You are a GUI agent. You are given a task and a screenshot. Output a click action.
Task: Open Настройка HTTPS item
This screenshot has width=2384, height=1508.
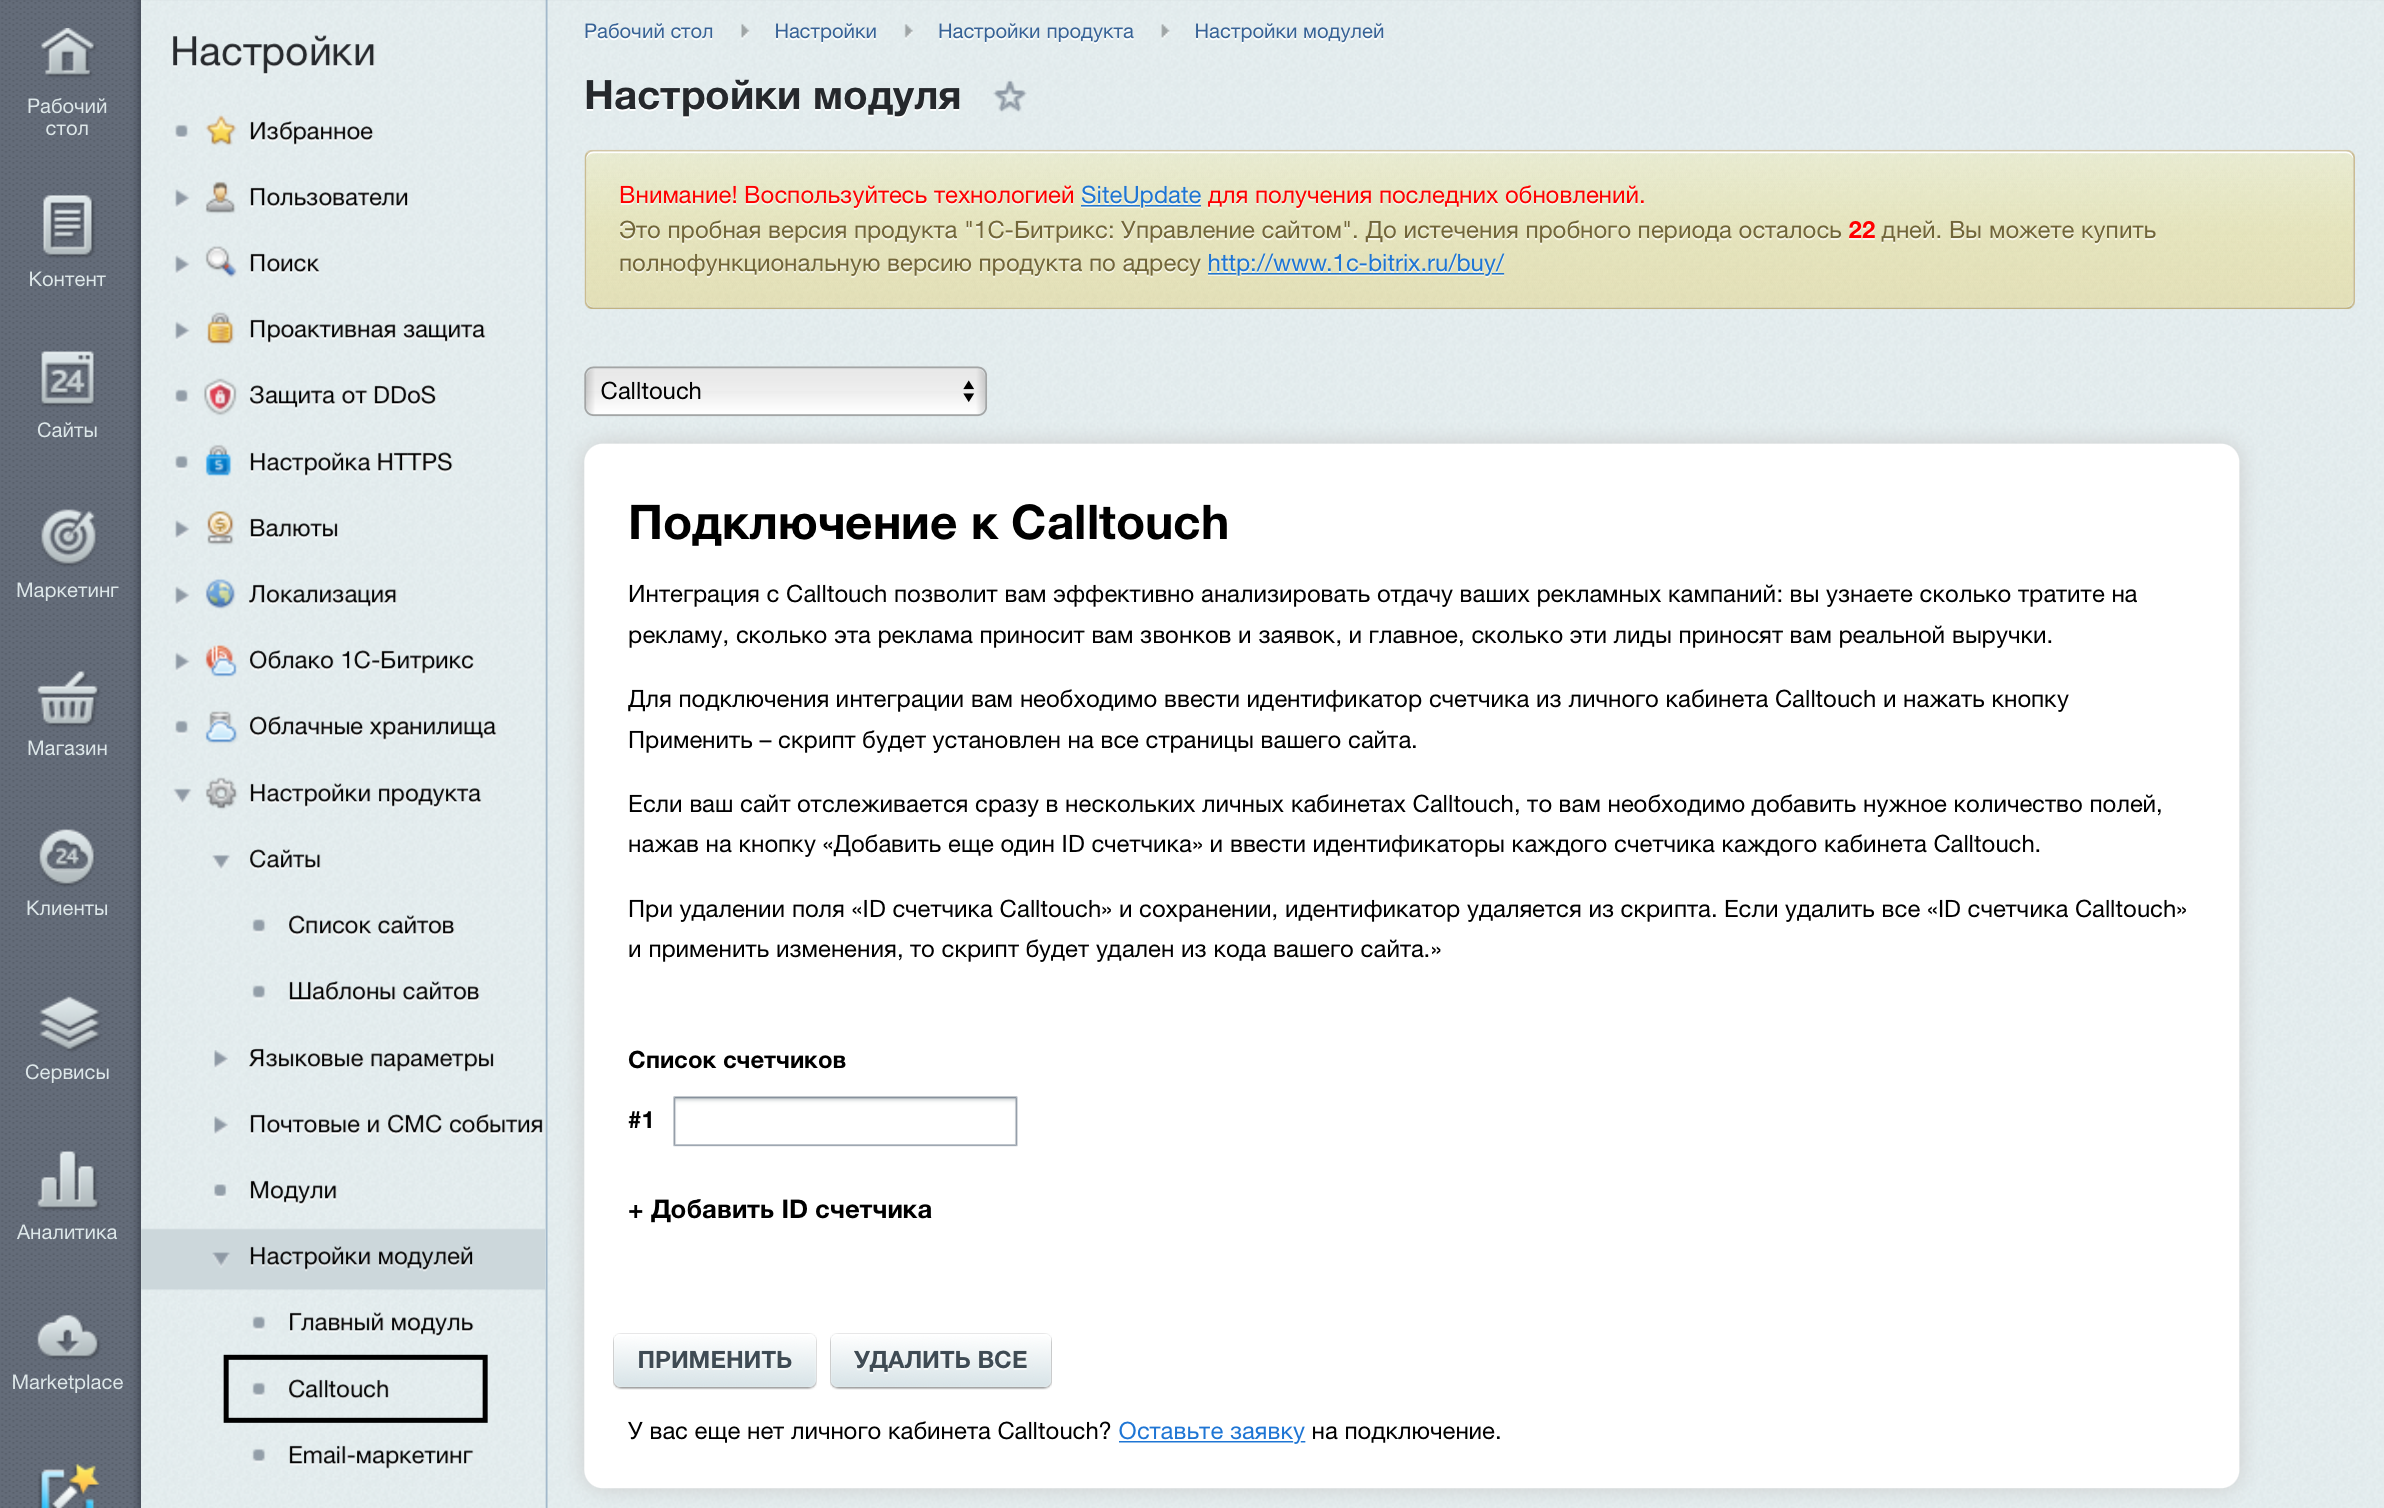(x=350, y=462)
